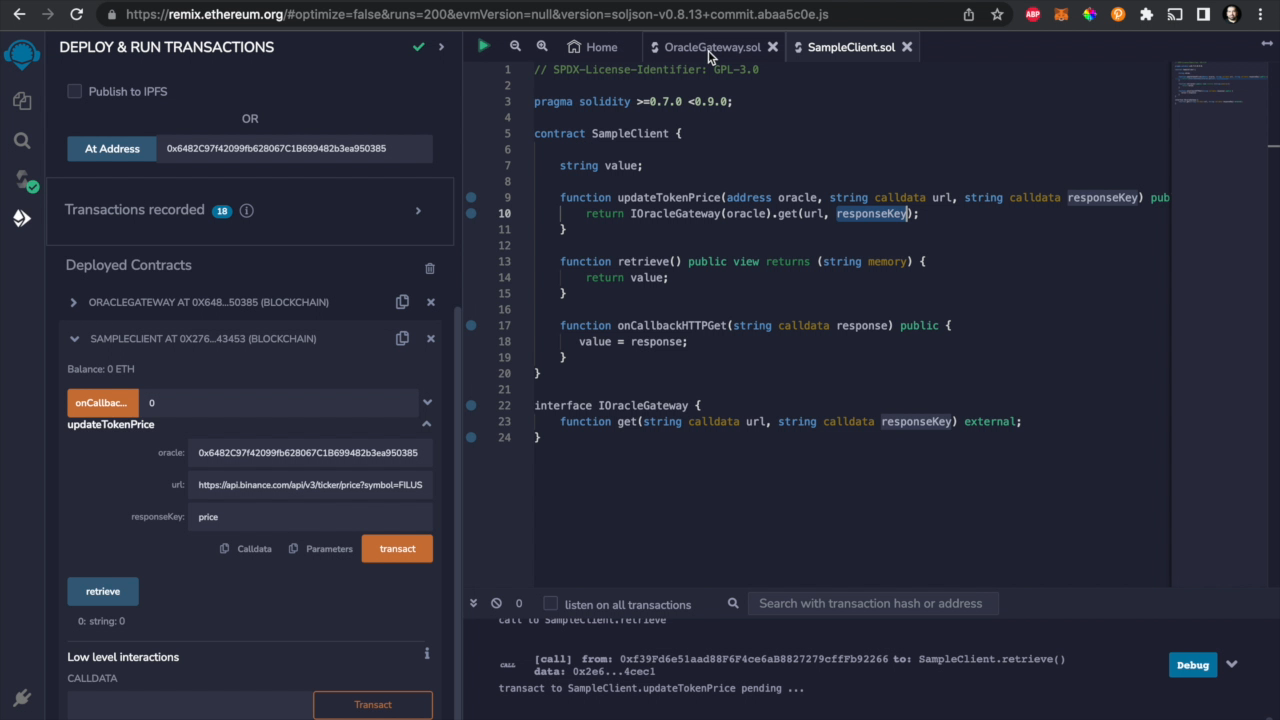The image size is (1280, 720).
Task: Clear the terminal console icon
Action: click(496, 603)
